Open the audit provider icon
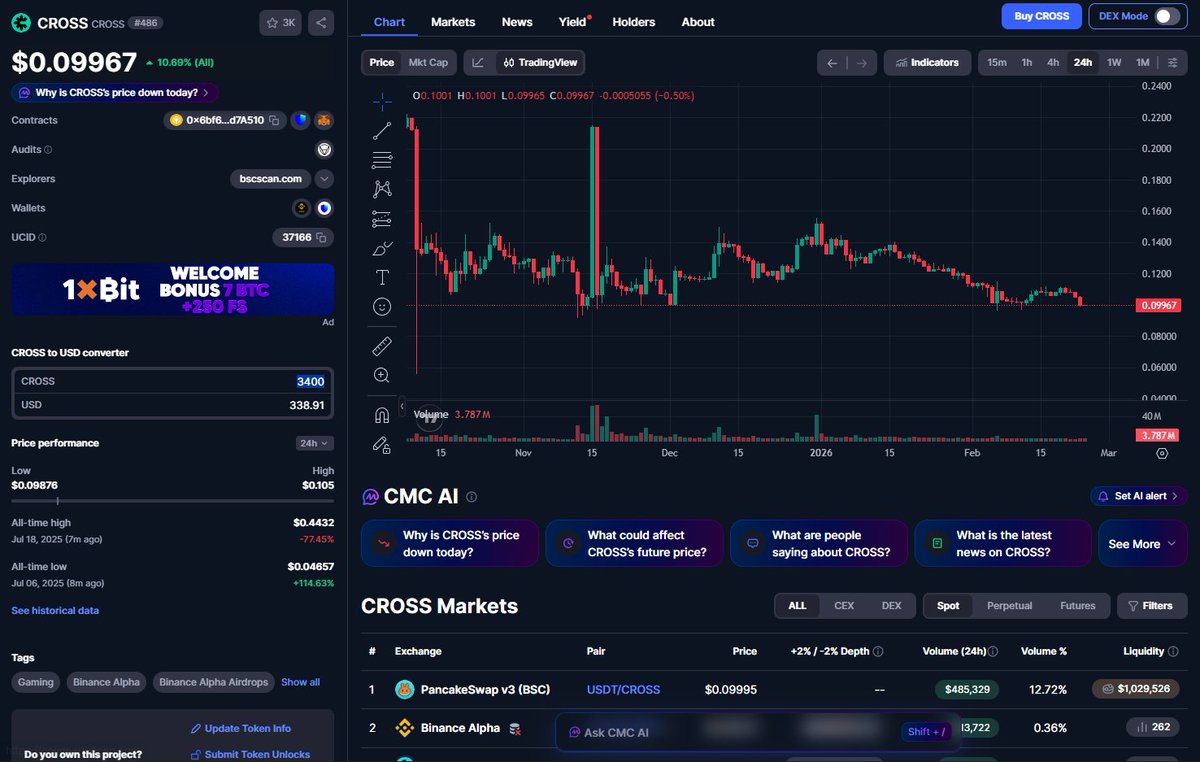This screenshot has width=1200, height=762. coord(324,150)
